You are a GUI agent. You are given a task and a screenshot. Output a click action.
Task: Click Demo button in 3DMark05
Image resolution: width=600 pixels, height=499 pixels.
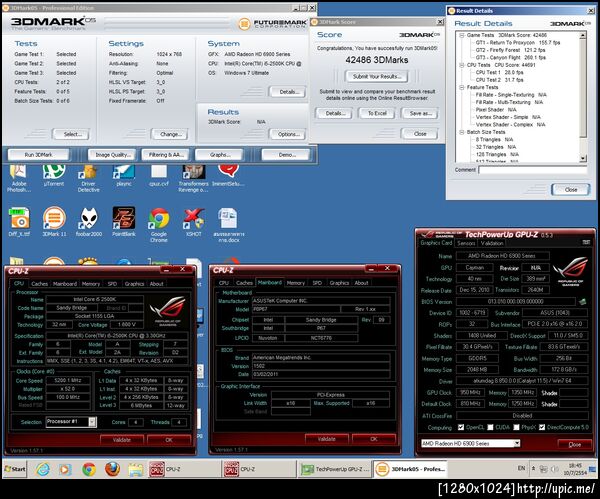pyautogui.click(x=287, y=155)
